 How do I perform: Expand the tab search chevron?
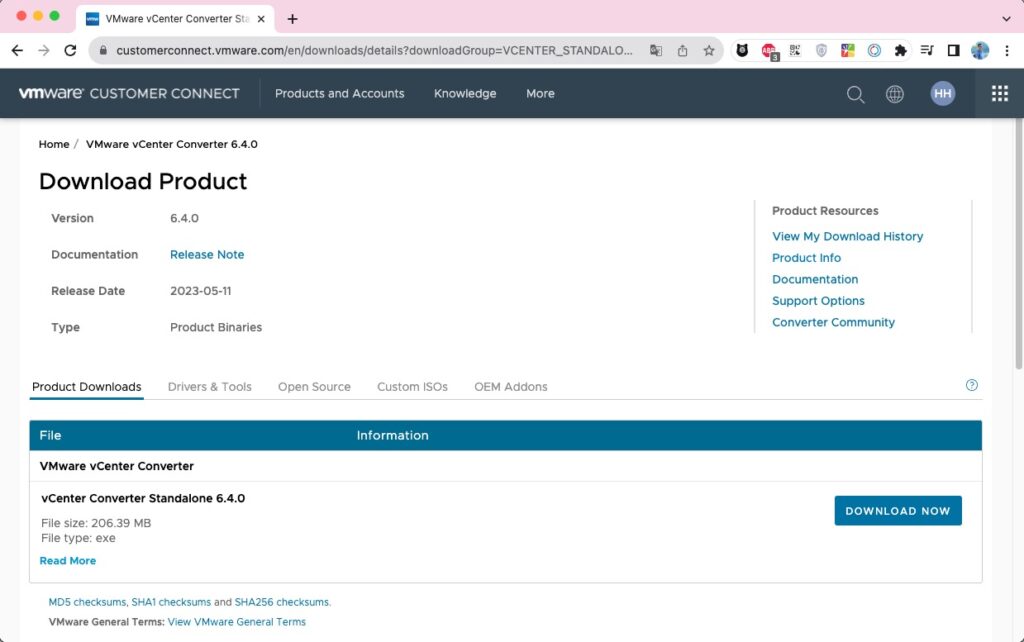coord(1006,19)
